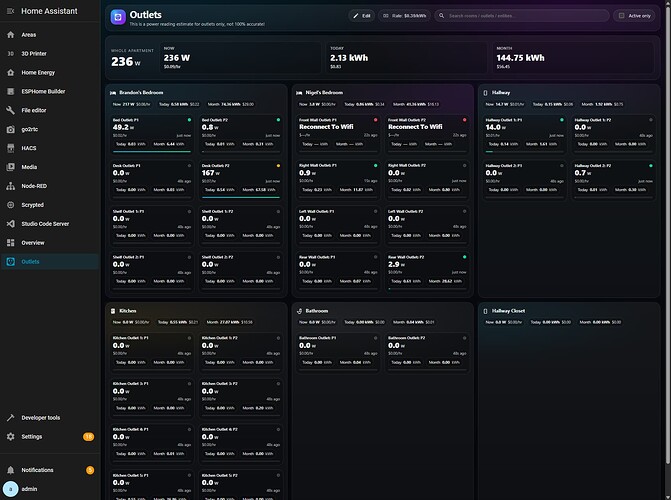Click the Edit button in the header
The image size is (671, 500).
[361, 16]
